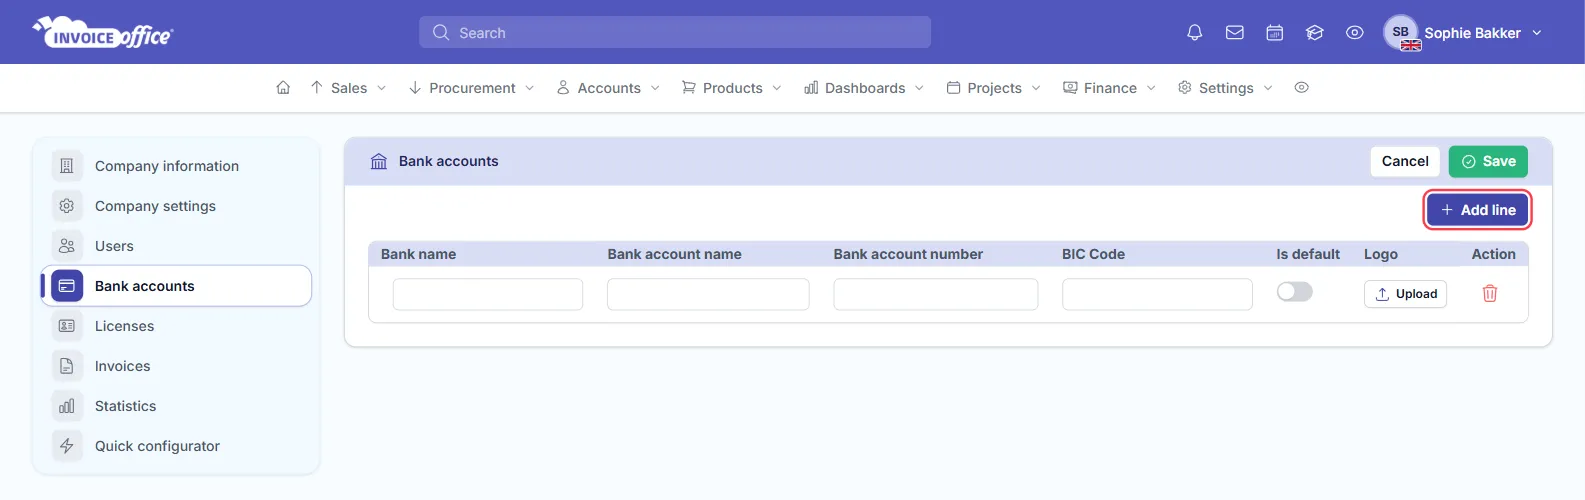Click the SB user avatar
This screenshot has height=500, width=1585.
click(x=1401, y=33)
